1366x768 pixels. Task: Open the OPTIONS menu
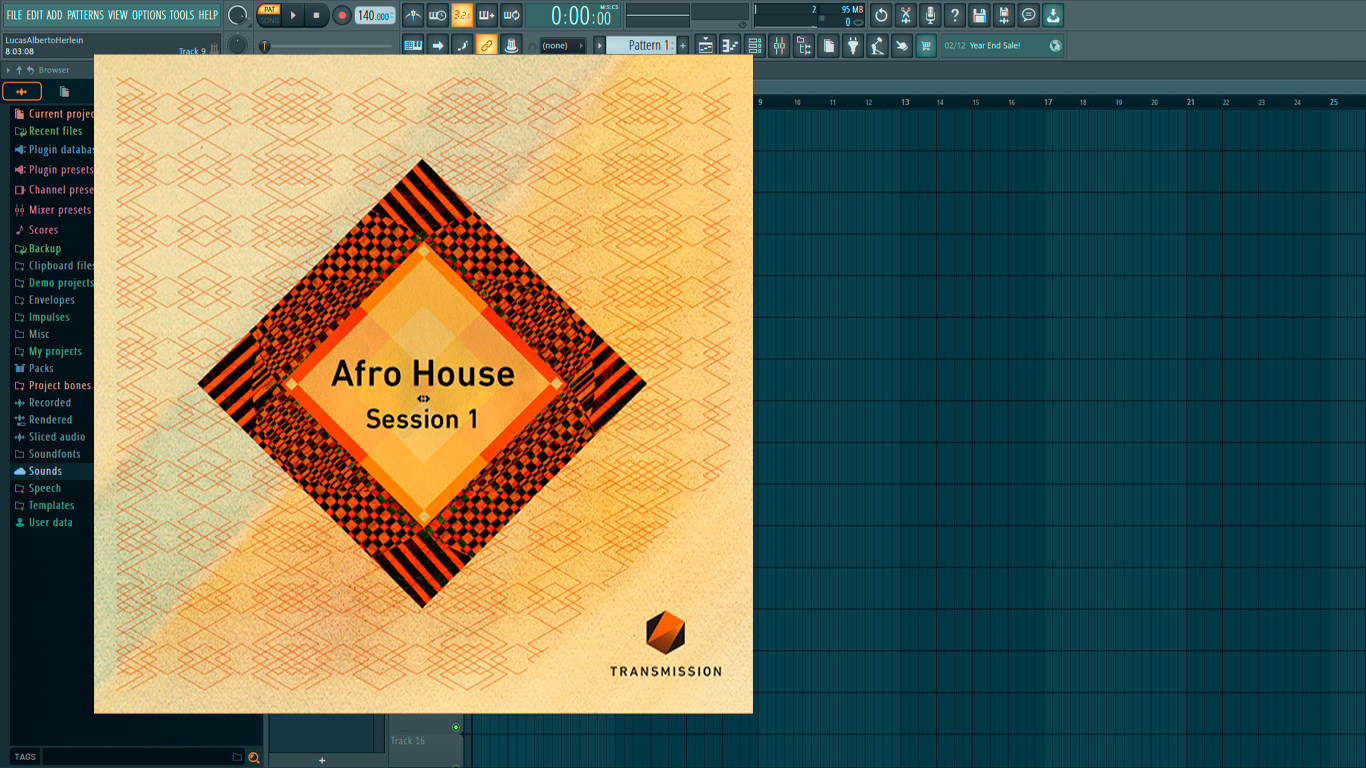pyautogui.click(x=149, y=15)
